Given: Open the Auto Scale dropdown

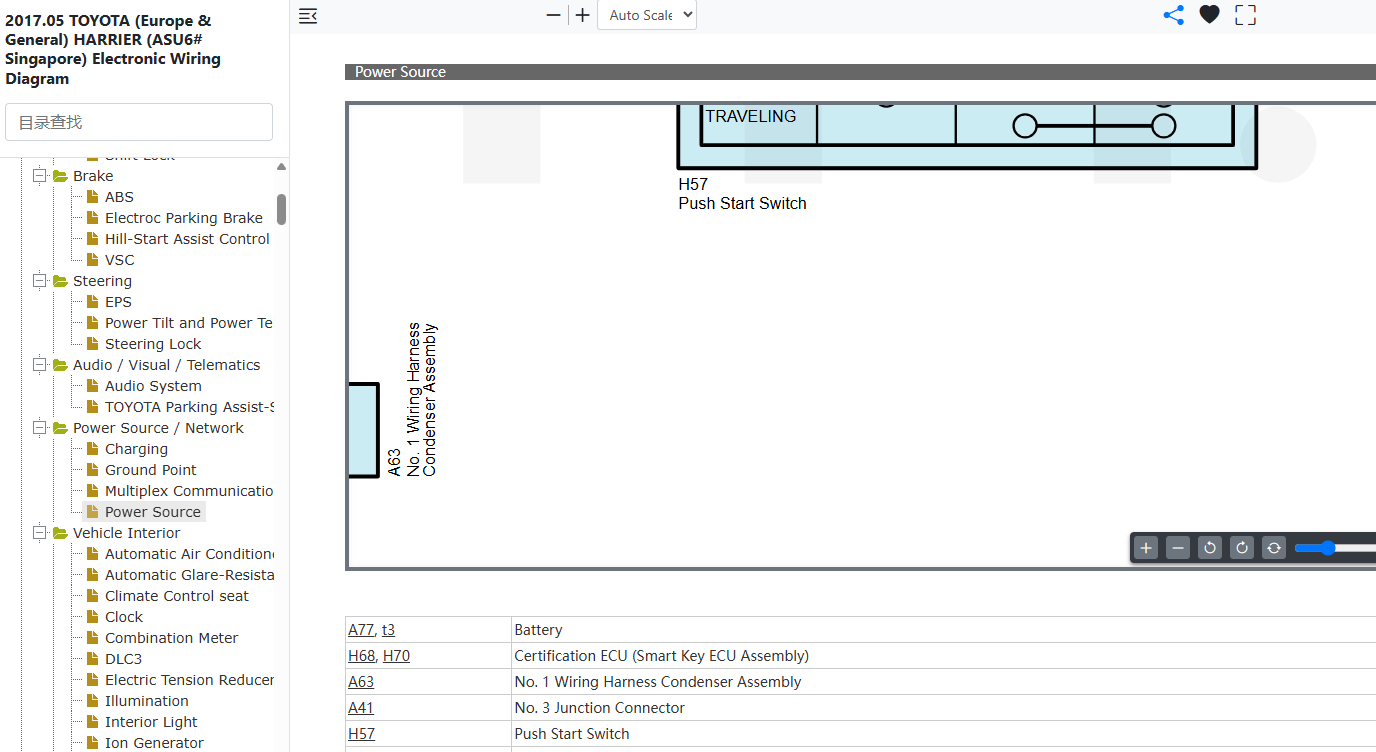Looking at the screenshot, I should [x=647, y=15].
